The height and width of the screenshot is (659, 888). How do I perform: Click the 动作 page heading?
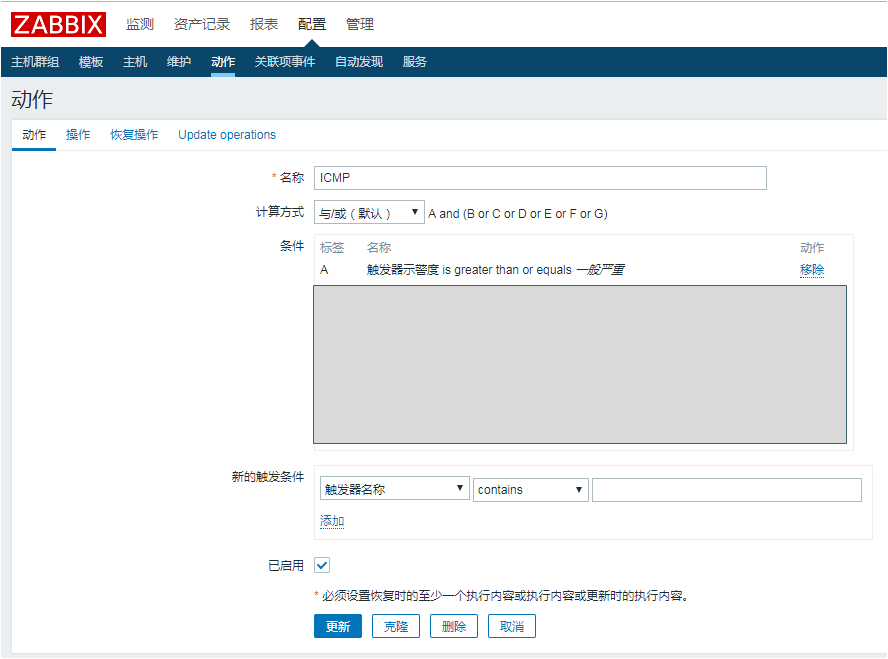coord(32,100)
